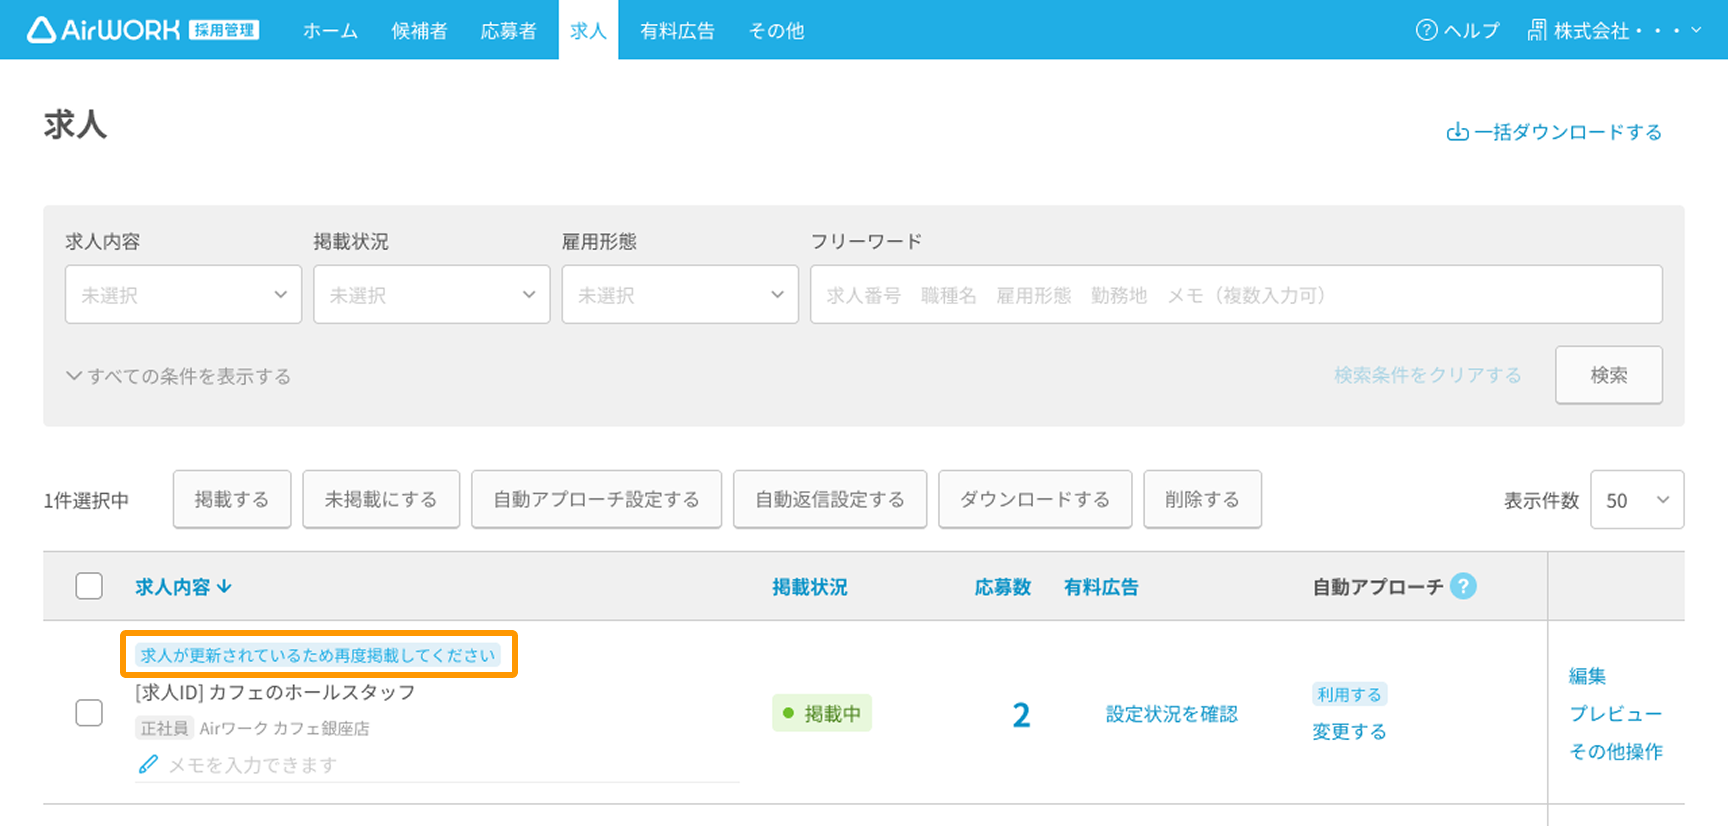Click the ダウンロードする button

tap(1035, 499)
